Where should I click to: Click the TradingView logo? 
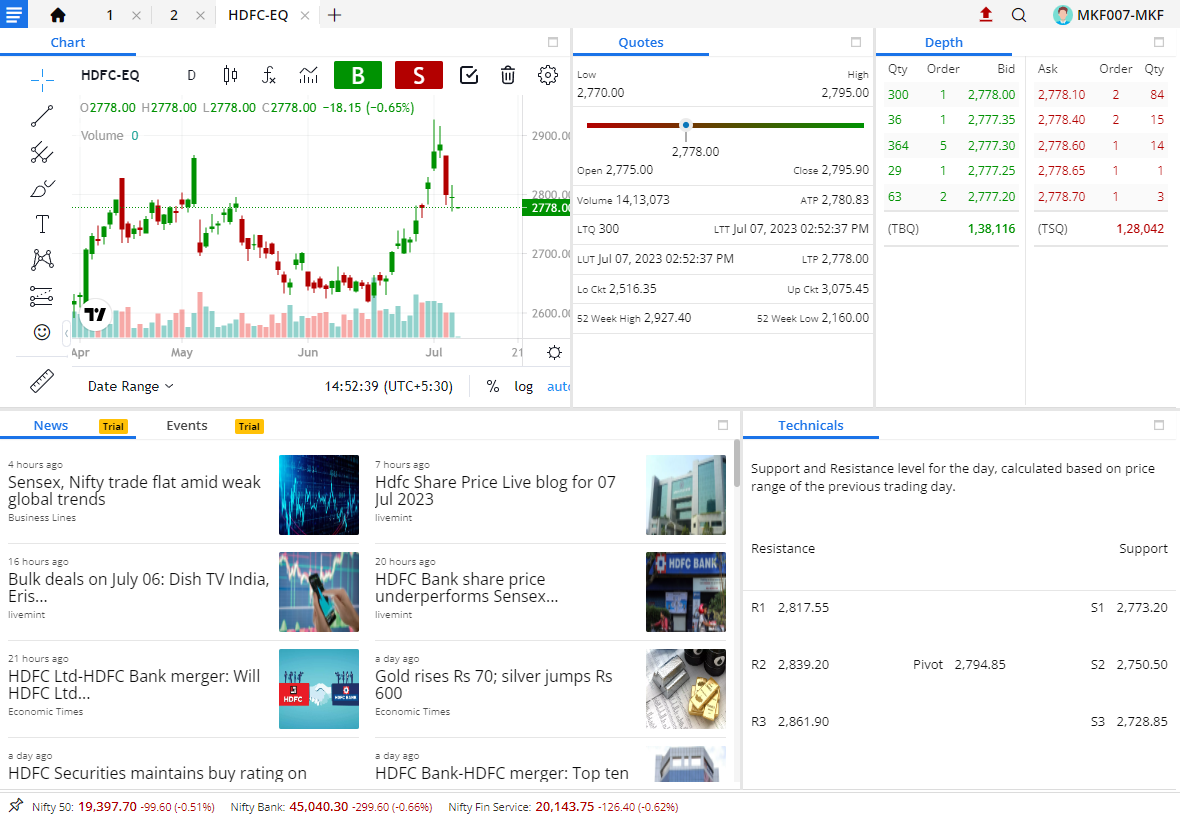[x=96, y=314]
